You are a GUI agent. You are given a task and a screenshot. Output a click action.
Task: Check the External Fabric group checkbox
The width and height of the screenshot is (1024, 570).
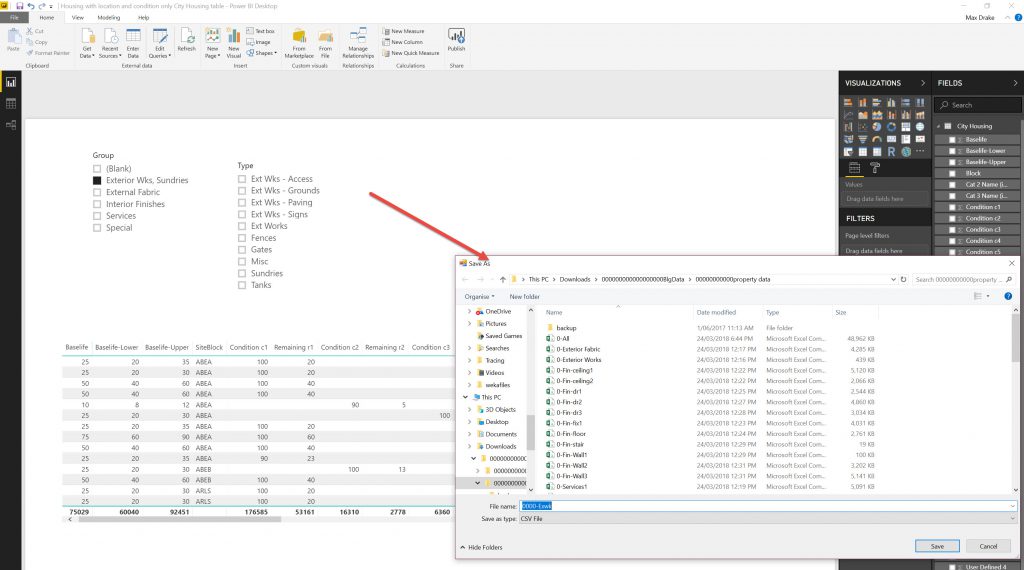tap(97, 192)
